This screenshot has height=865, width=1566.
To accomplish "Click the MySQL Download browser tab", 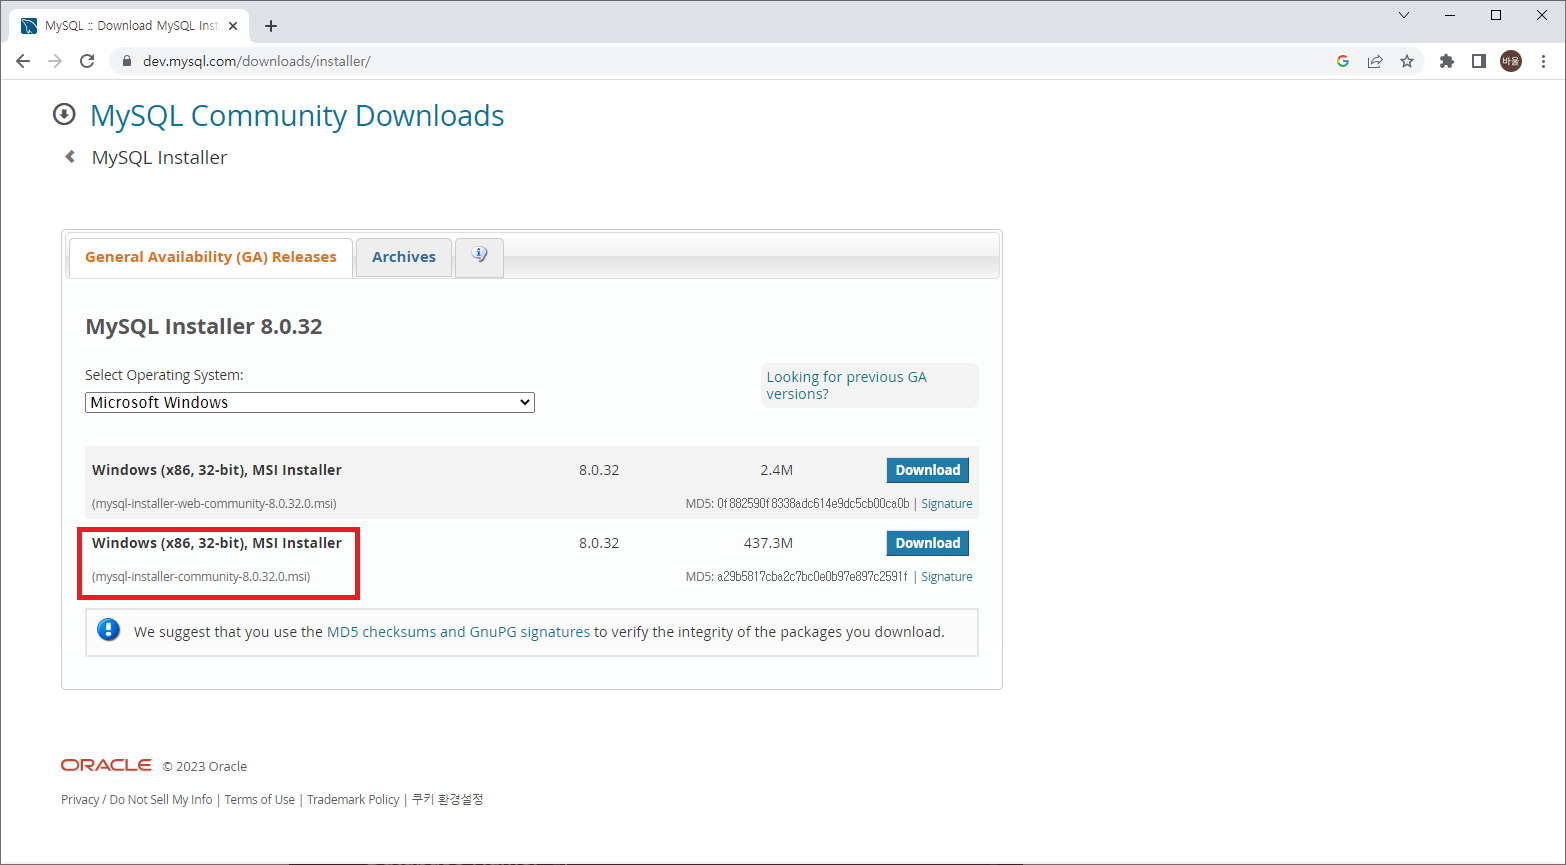I will [x=130, y=26].
